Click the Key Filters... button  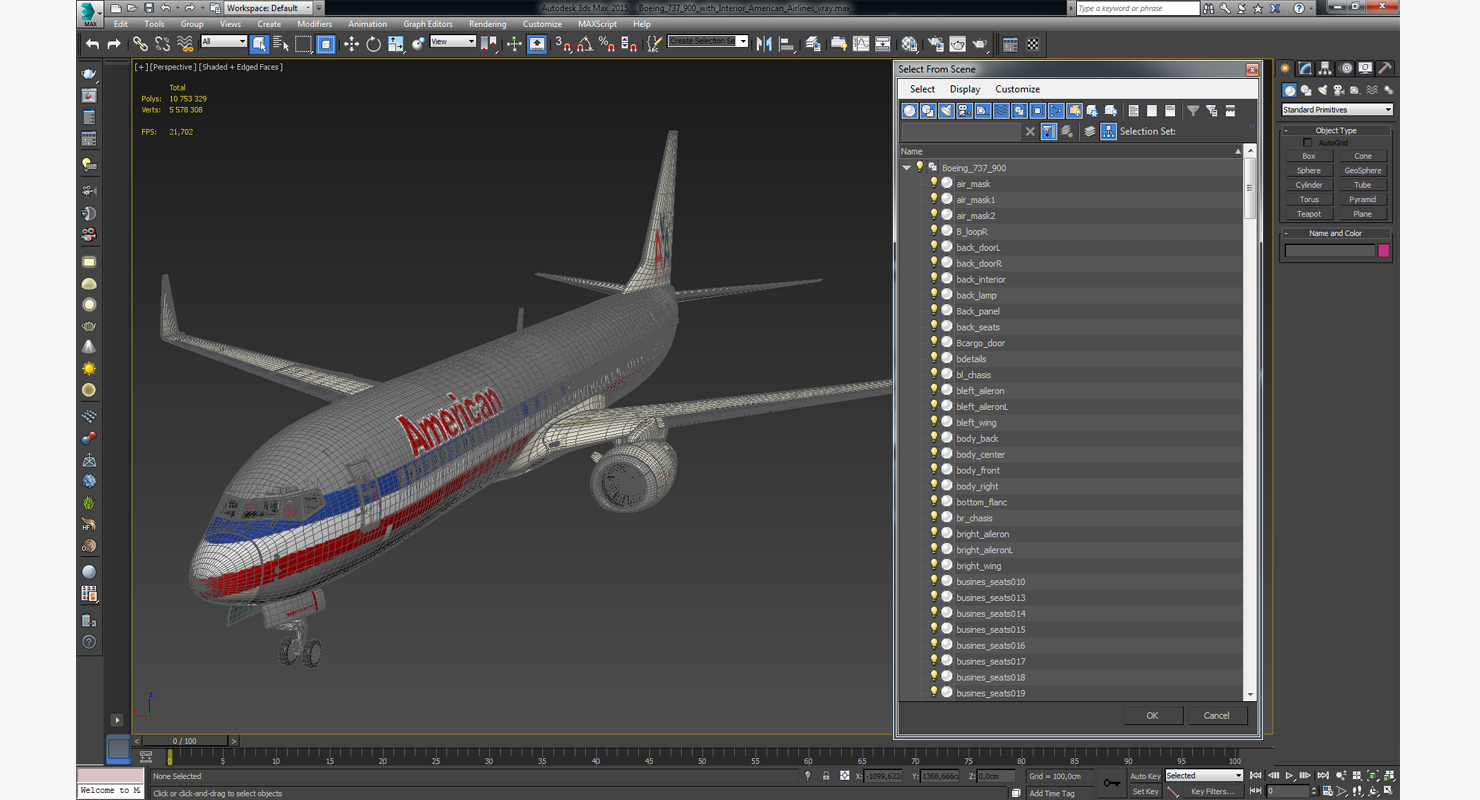(1212, 791)
